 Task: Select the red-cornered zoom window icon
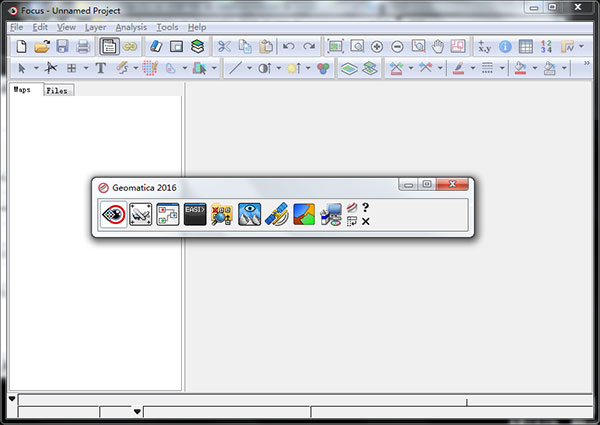click(x=418, y=47)
